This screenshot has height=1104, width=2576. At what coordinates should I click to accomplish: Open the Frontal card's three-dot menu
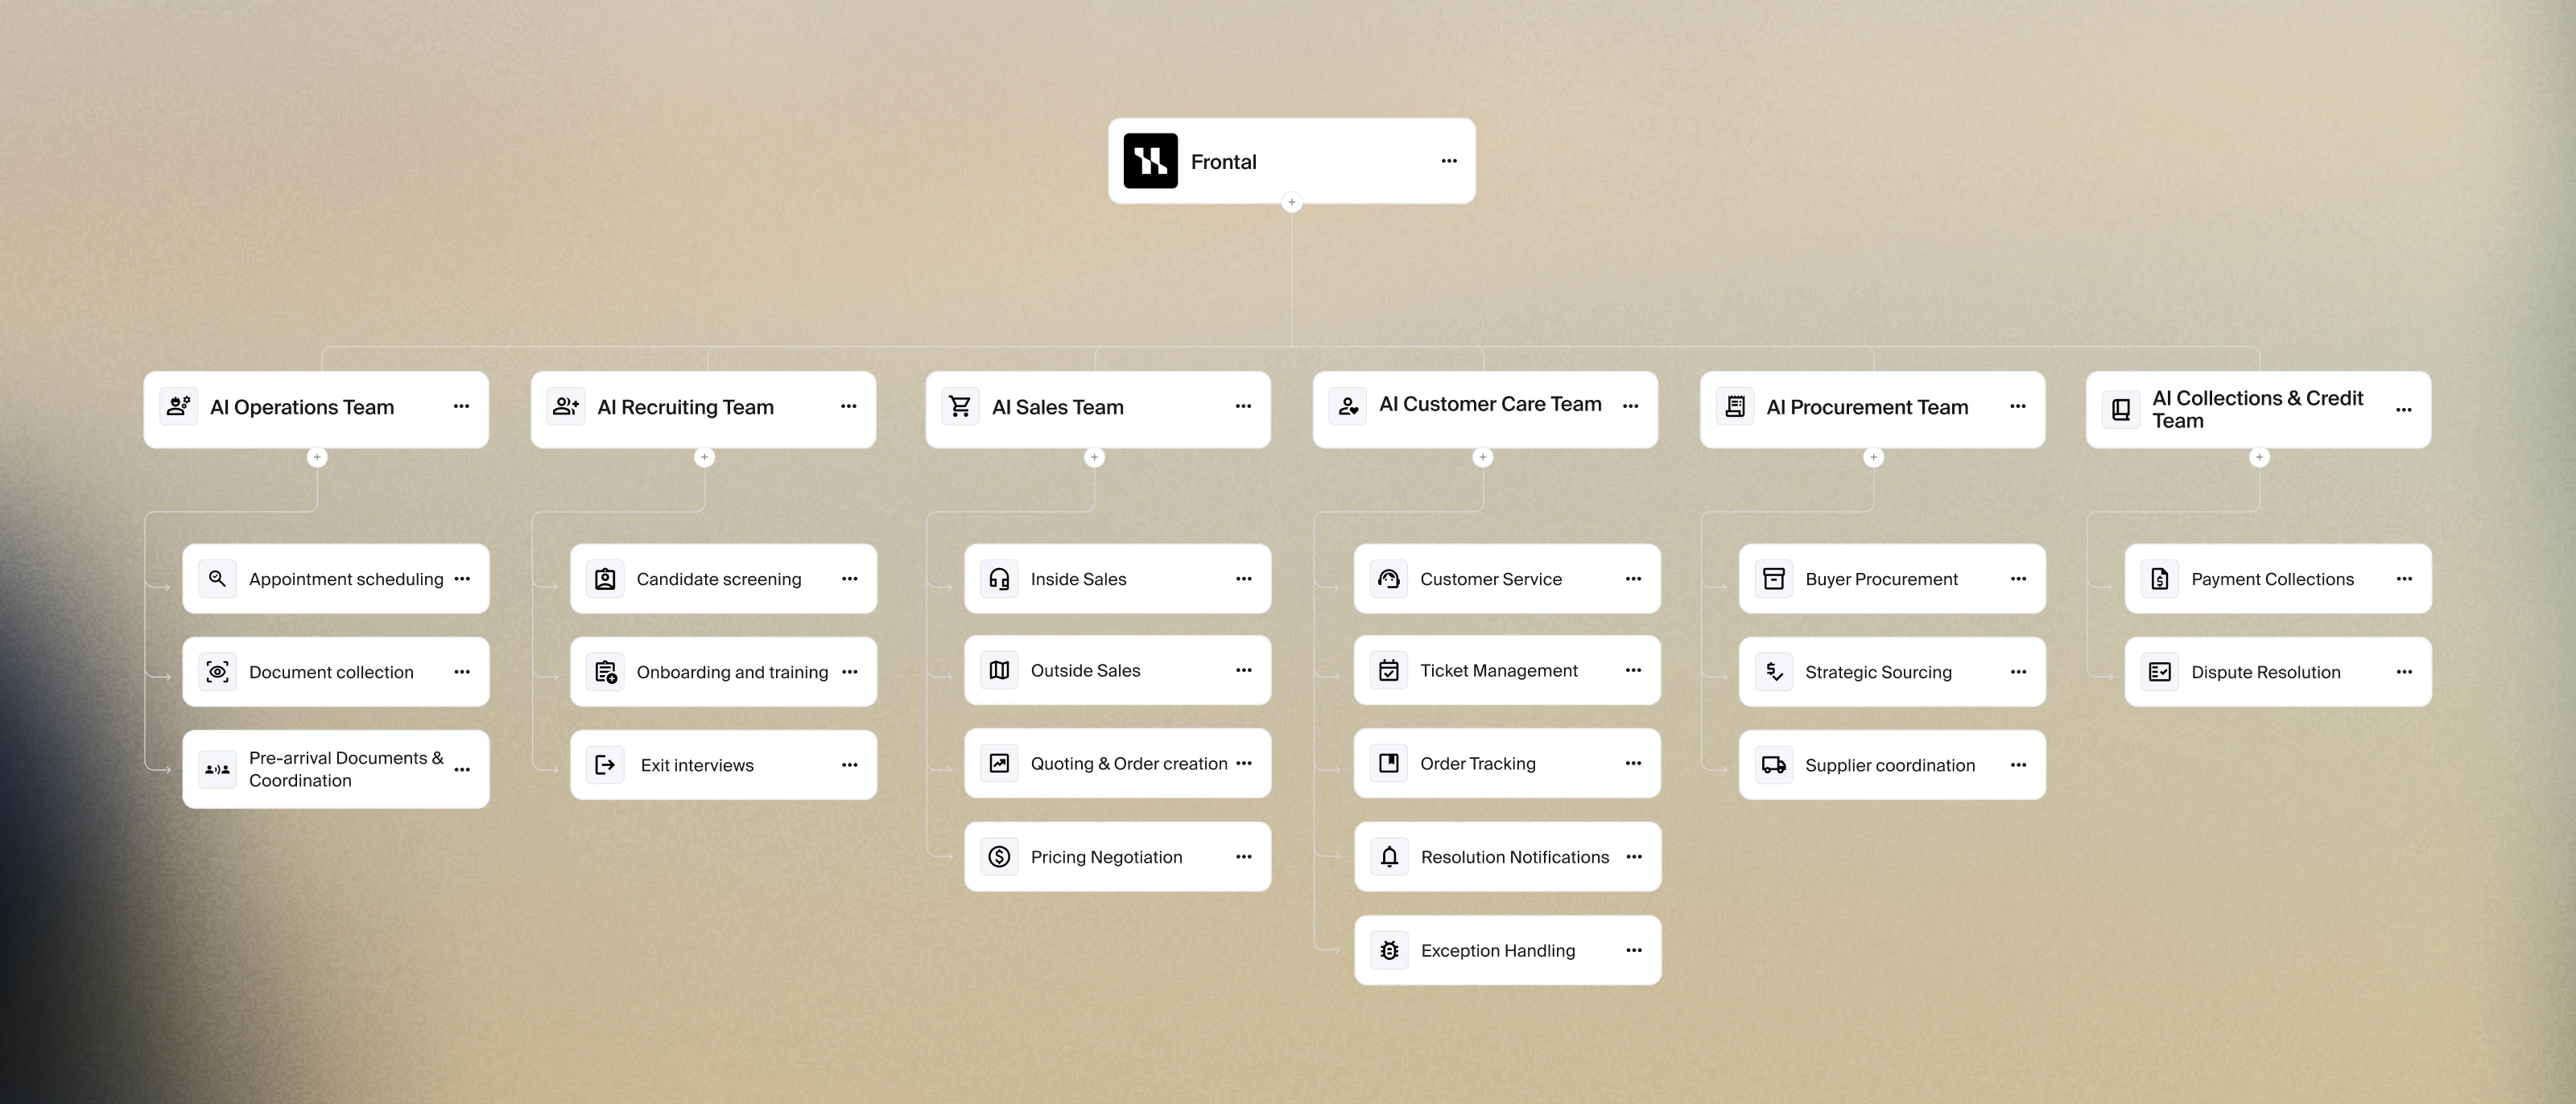[x=1449, y=161]
